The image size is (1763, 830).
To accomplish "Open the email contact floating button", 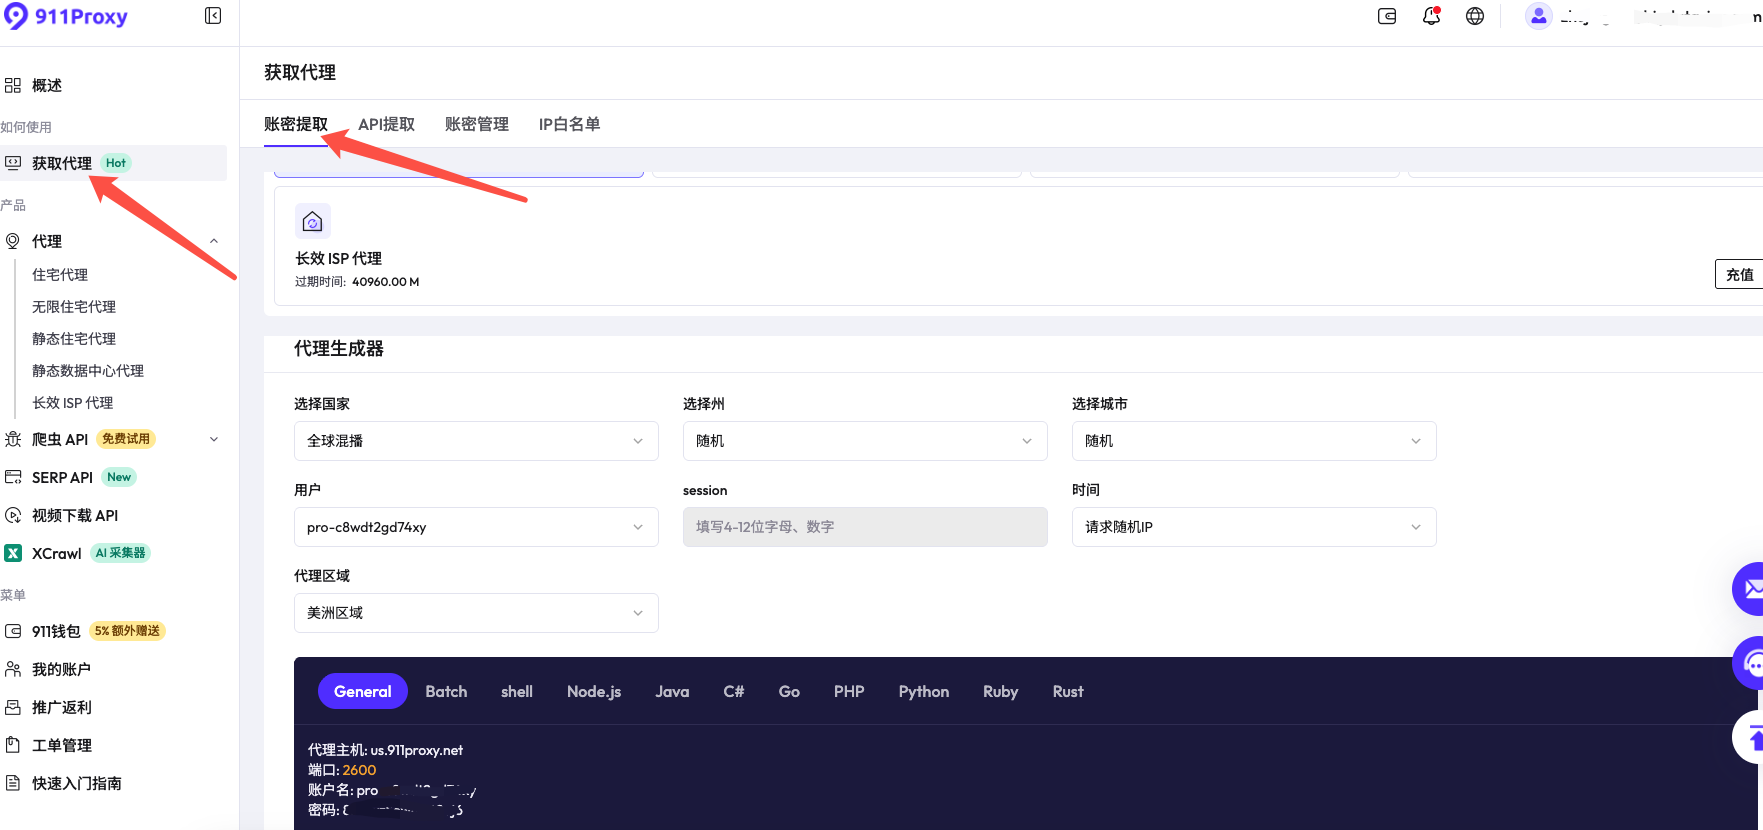I will click(1748, 589).
